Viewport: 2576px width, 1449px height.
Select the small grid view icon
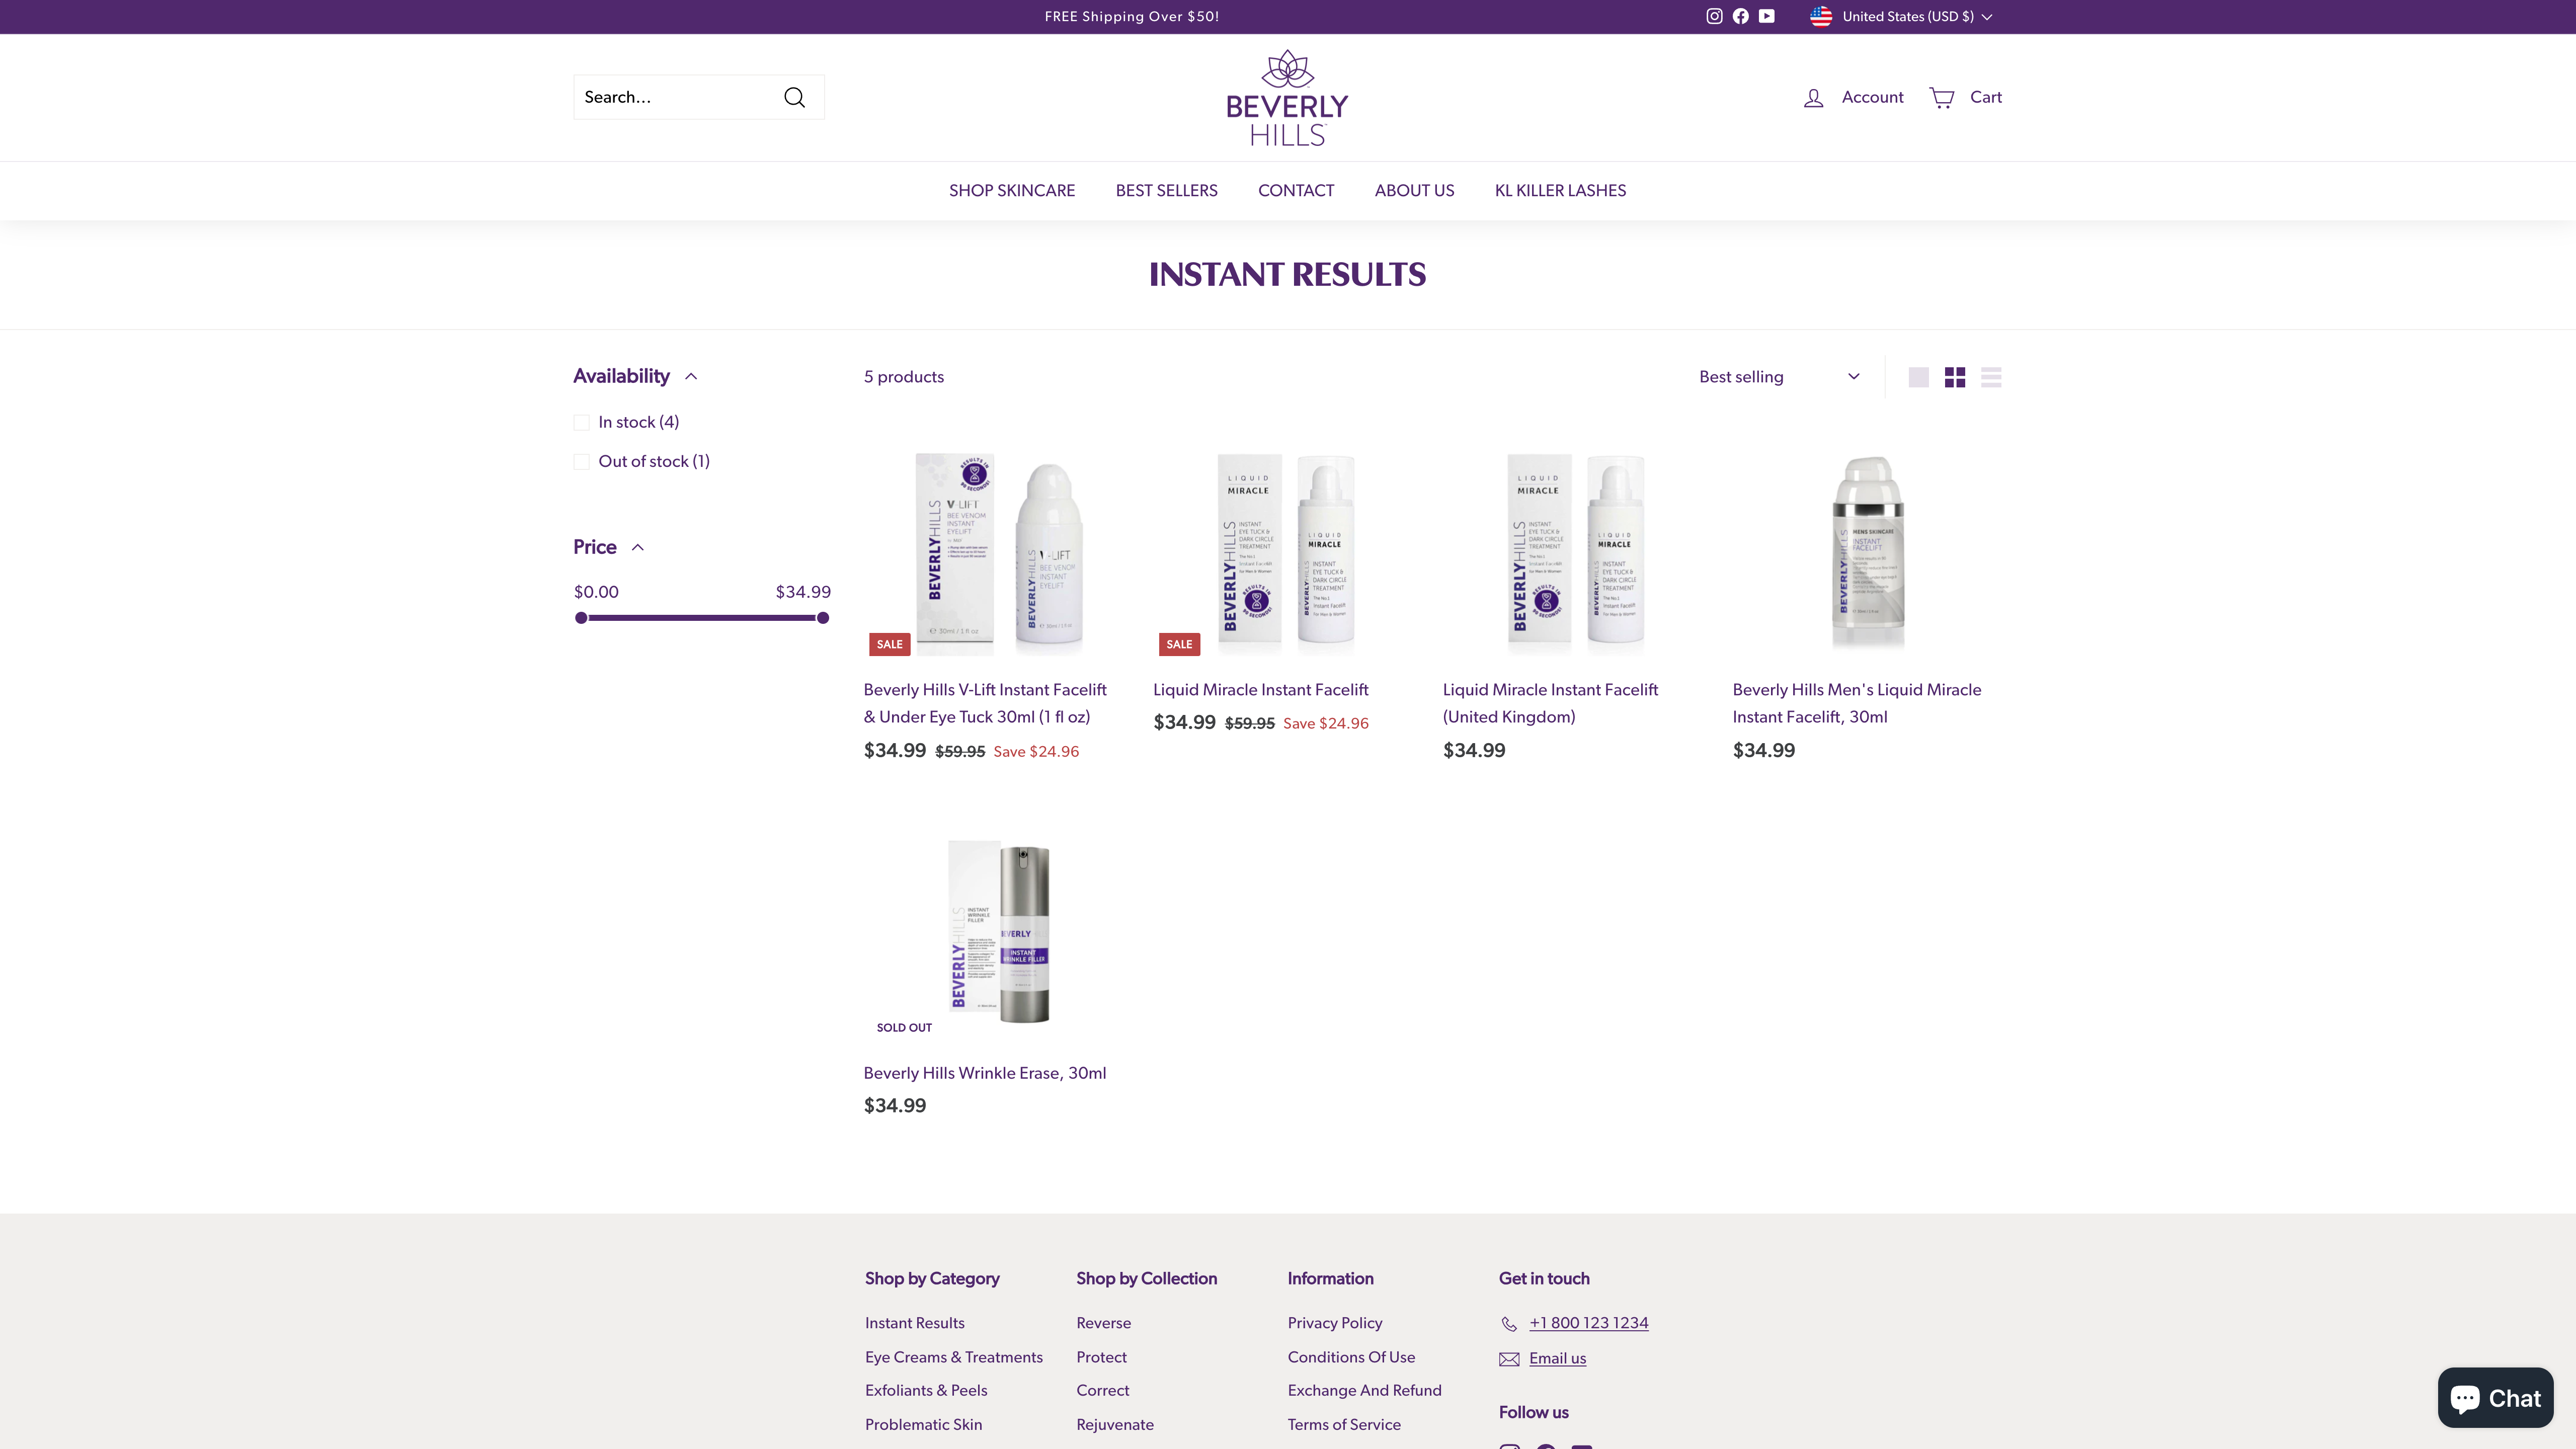1955,377
